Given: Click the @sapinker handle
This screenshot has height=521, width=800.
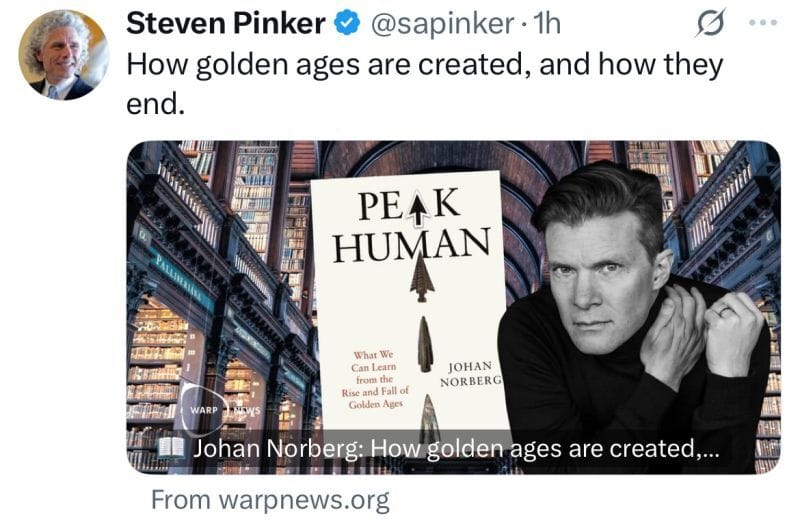Looking at the screenshot, I should point(442,24).
